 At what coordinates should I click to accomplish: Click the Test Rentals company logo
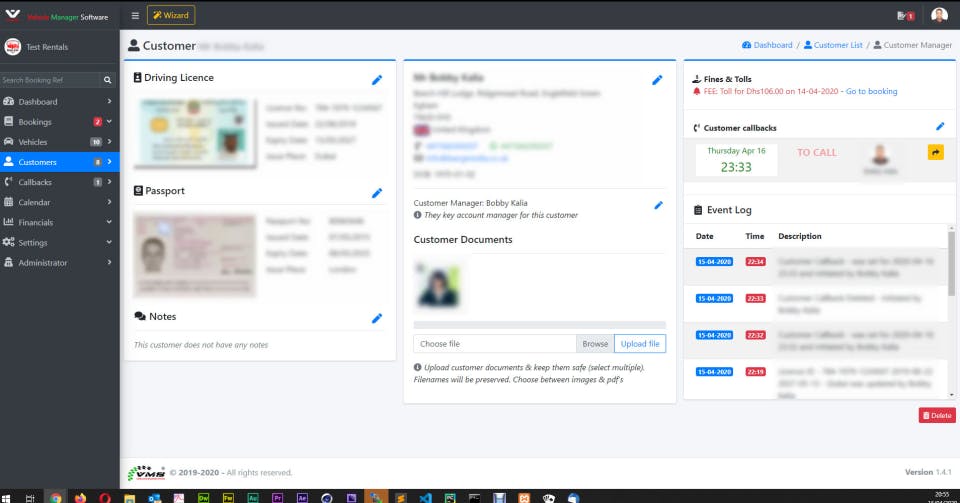click(12, 47)
